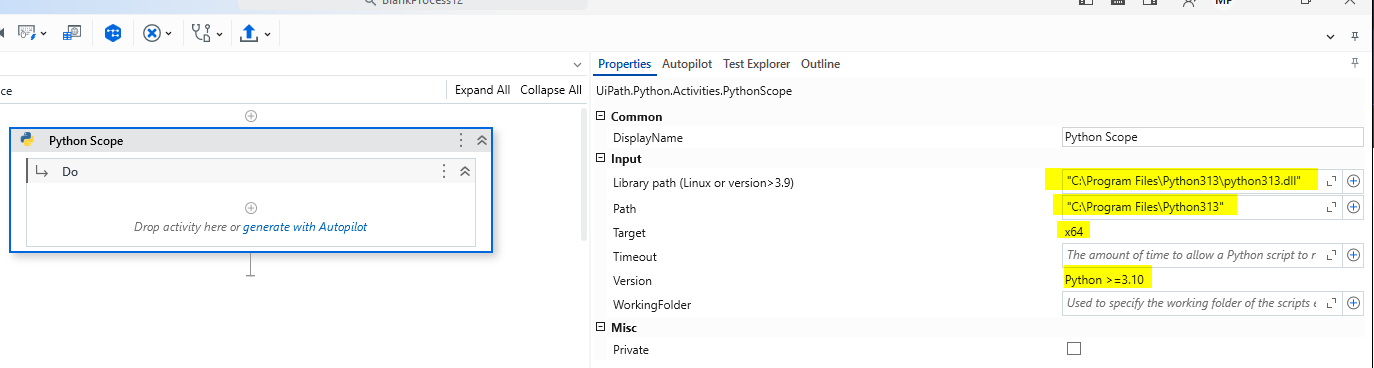Viewport: 1374px width, 368px height.
Task: Click the Private property label
Action: pyautogui.click(x=631, y=350)
